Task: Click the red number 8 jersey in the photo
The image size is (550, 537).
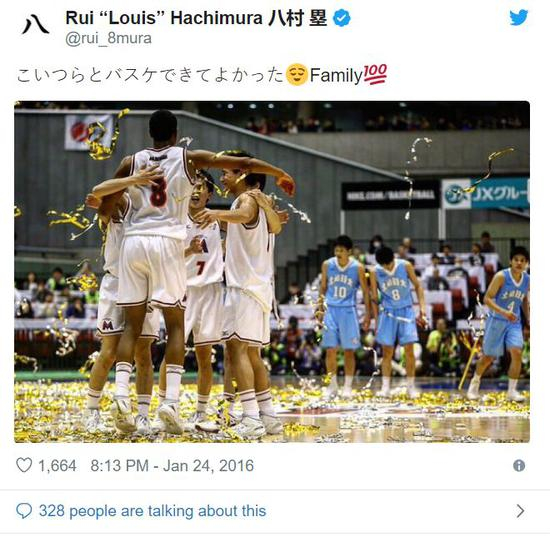Action: [x=157, y=189]
